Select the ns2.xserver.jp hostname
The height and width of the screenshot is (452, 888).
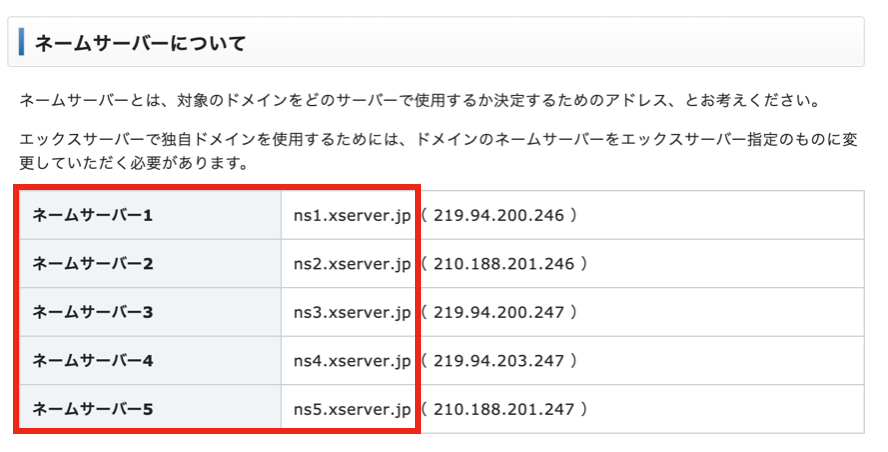tap(352, 264)
